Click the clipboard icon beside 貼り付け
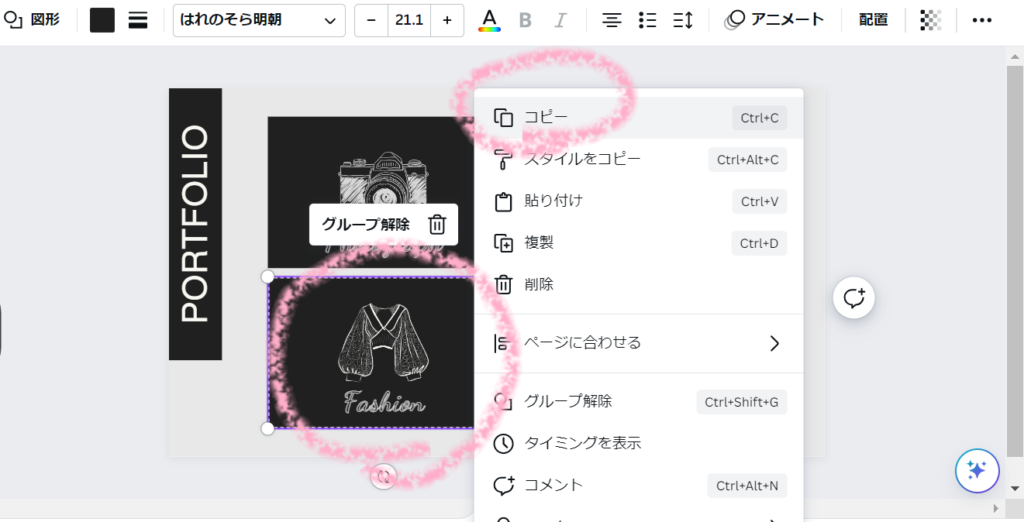1024x522 pixels. [503, 201]
